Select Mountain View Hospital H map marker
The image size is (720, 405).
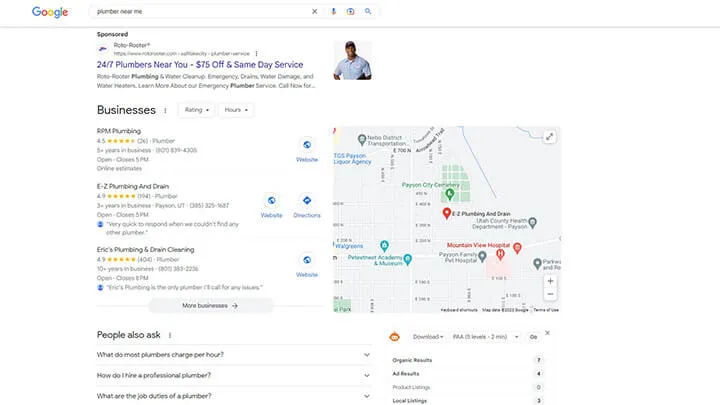[x=500, y=253]
